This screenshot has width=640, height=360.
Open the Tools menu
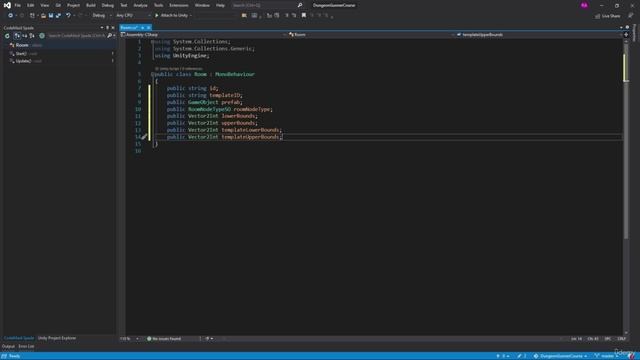158,5
